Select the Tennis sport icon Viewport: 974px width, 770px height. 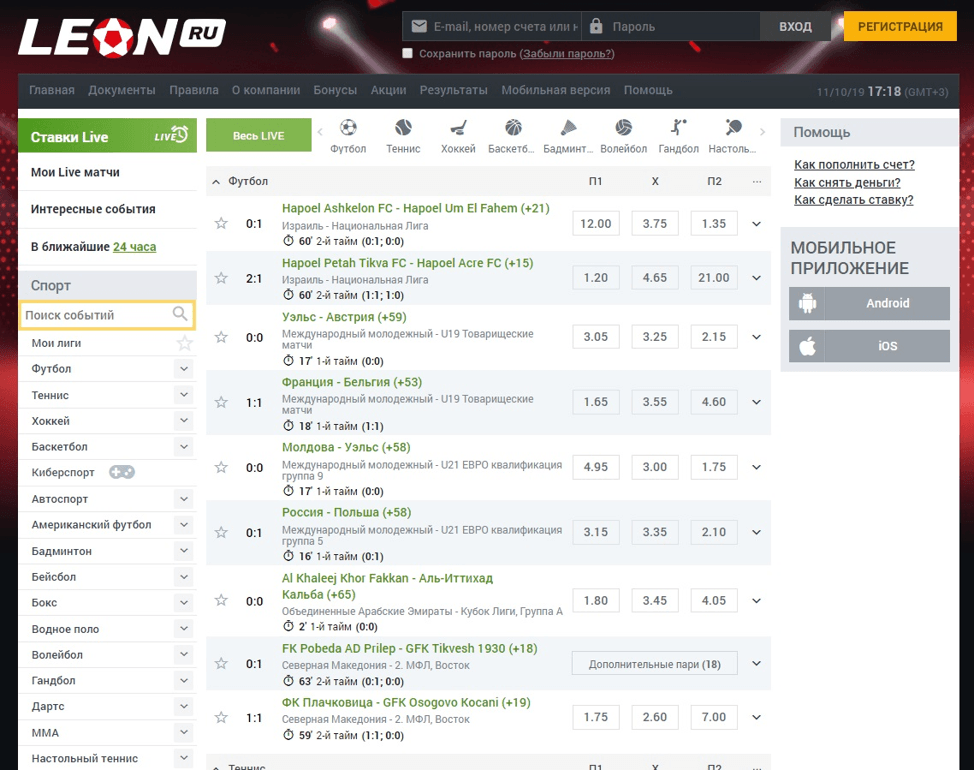[x=403, y=128]
